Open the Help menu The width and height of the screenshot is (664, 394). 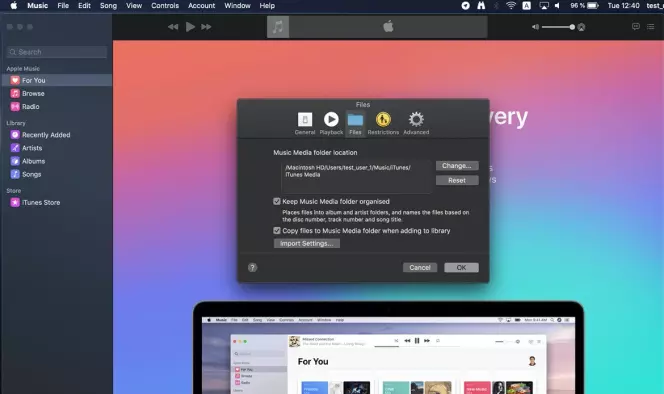(x=267, y=6)
